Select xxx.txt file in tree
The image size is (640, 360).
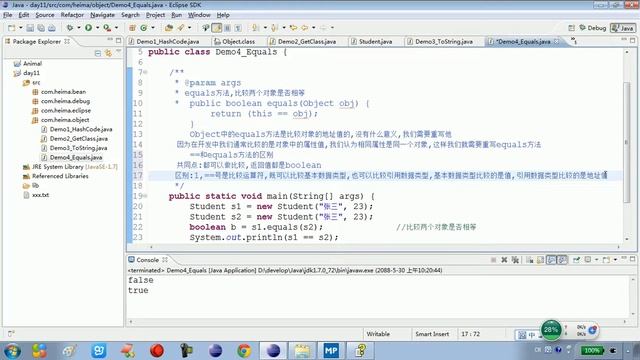(36, 195)
